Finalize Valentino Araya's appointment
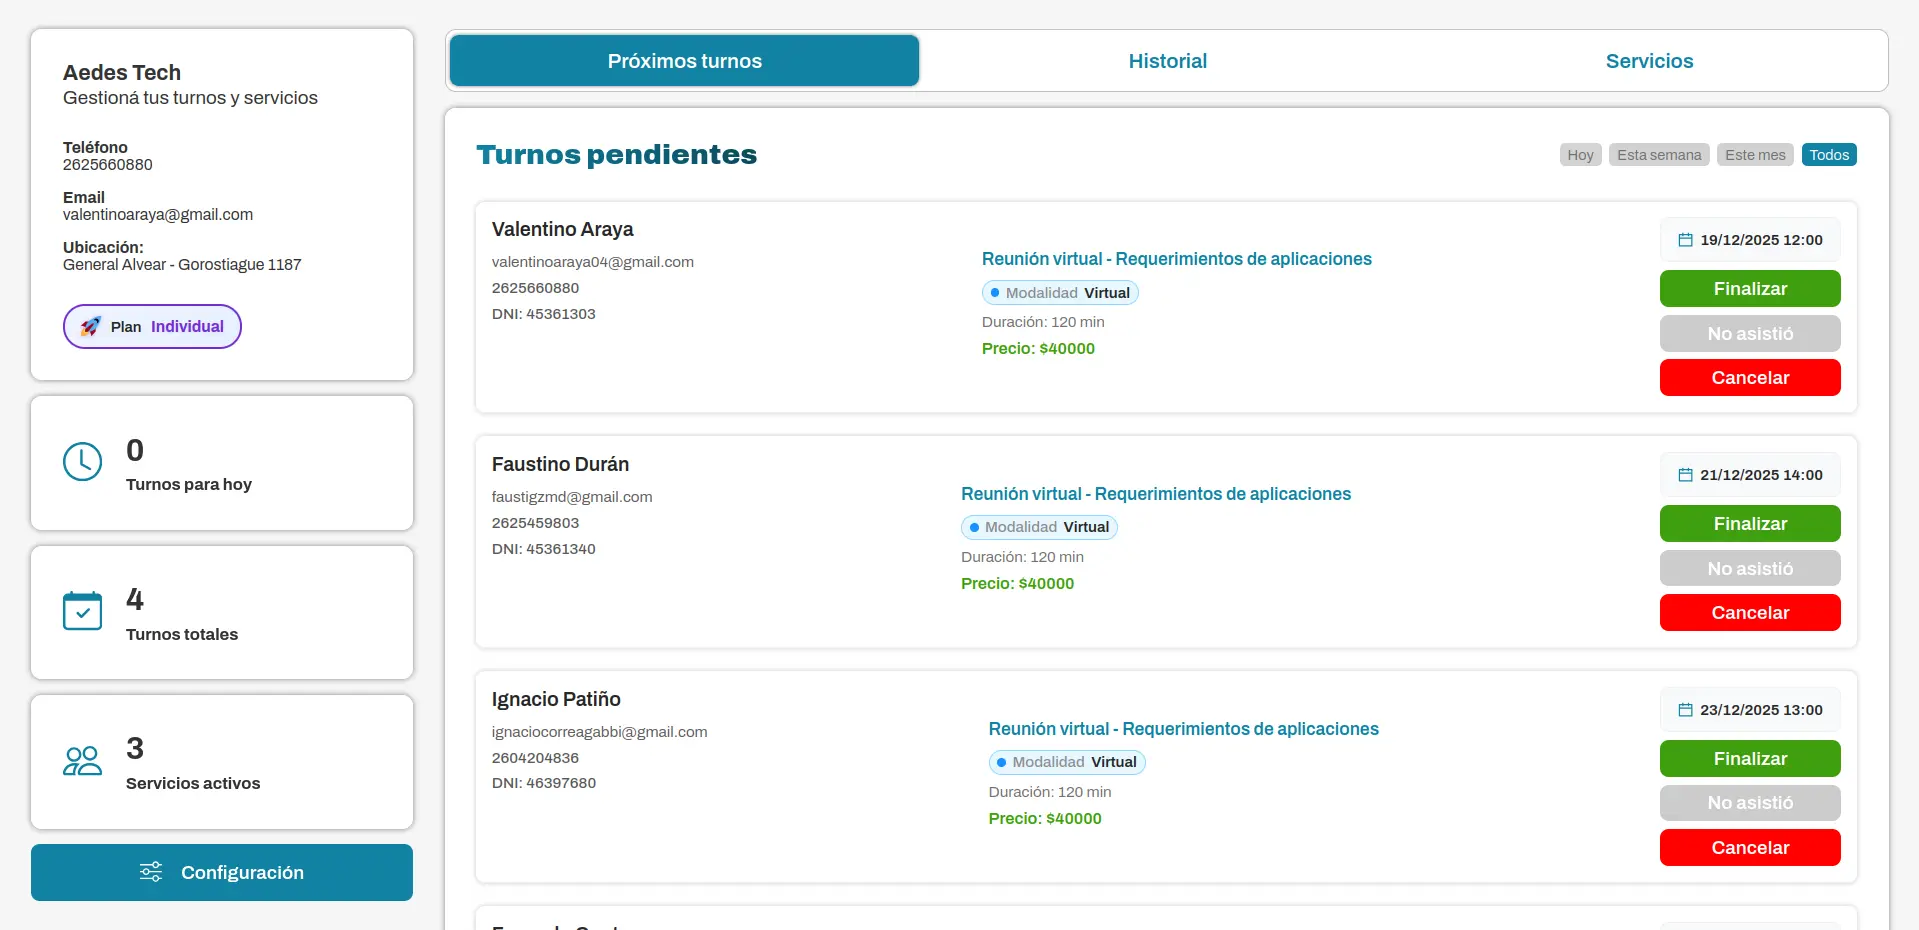This screenshot has width=1919, height=930. click(x=1749, y=289)
